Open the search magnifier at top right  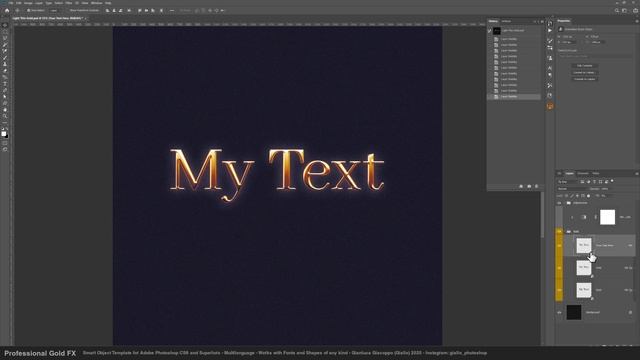pos(617,11)
